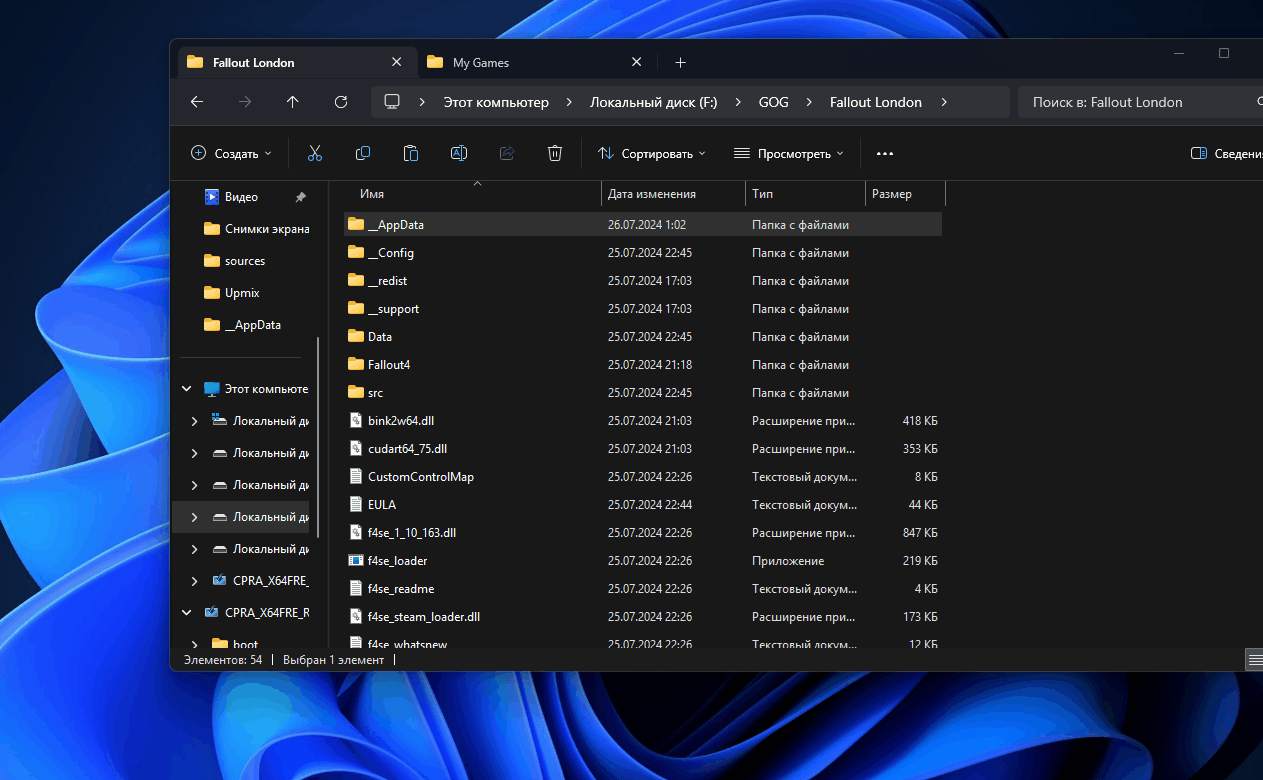Select f4se_steam_loader.dll file
The image size is (1263, 780).
643,617
